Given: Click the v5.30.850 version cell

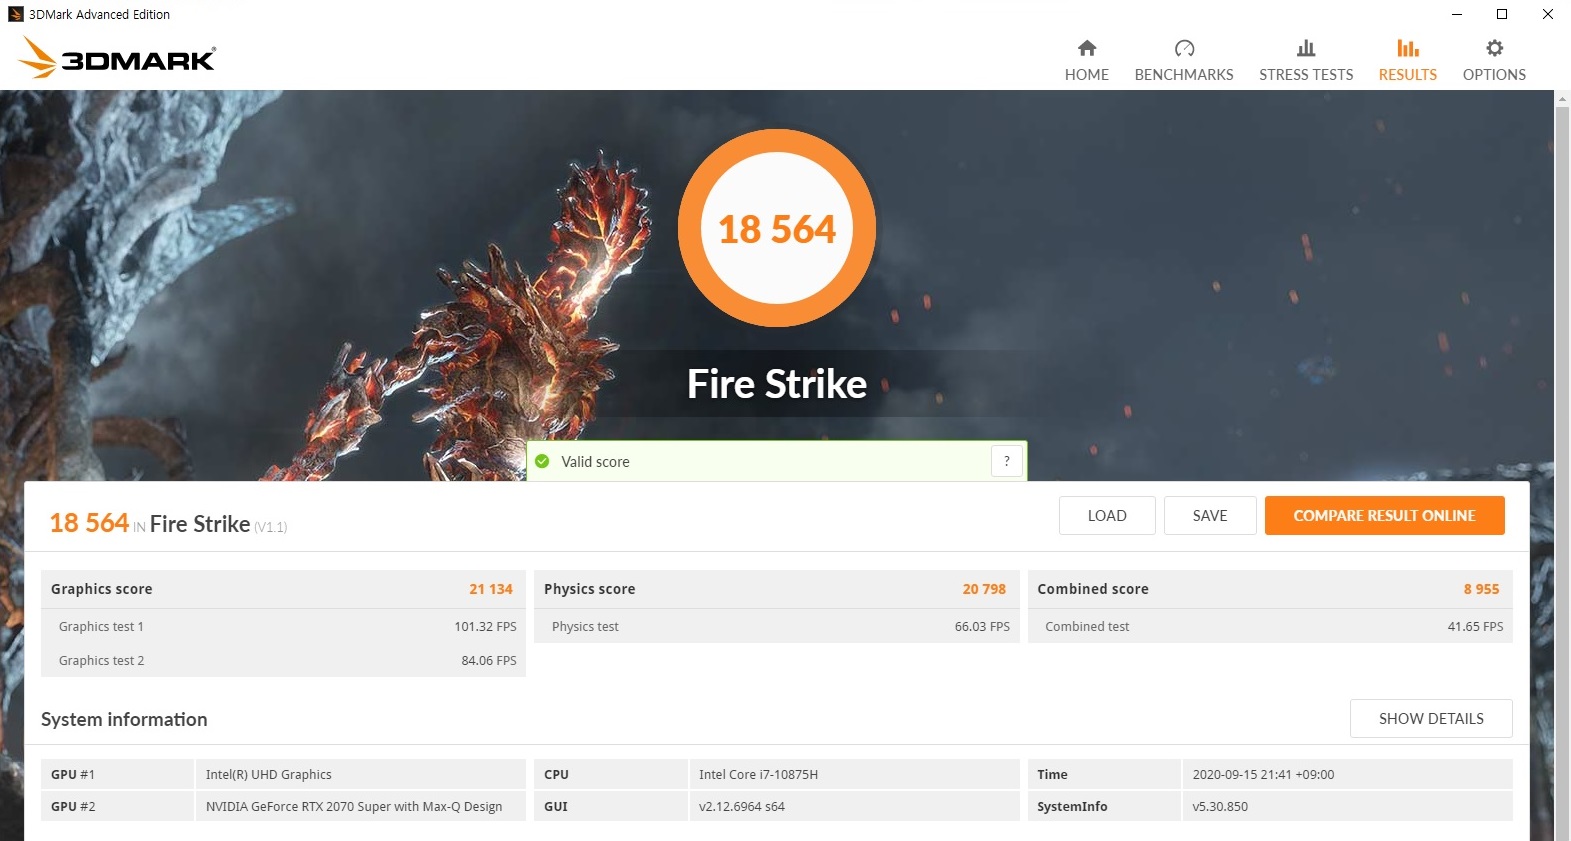Looking at the screenshot, I should 1347,806.
